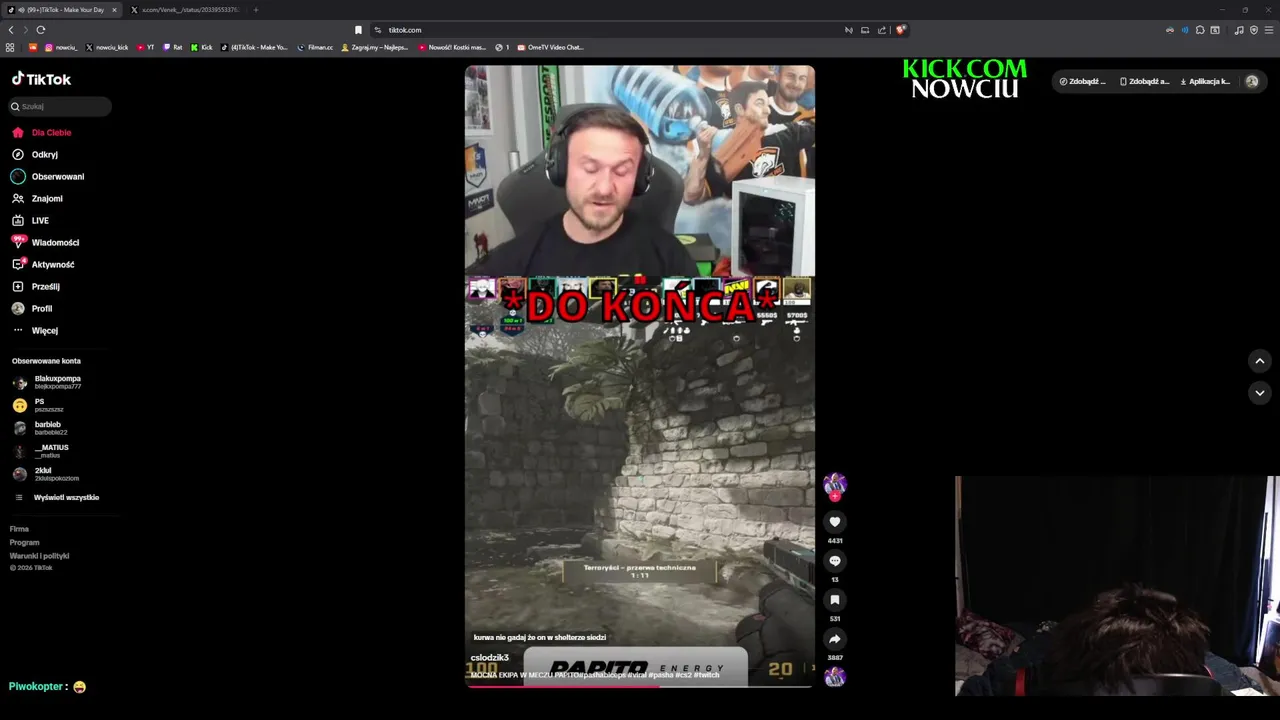Share the video using the arrow icon

[835, 639]
